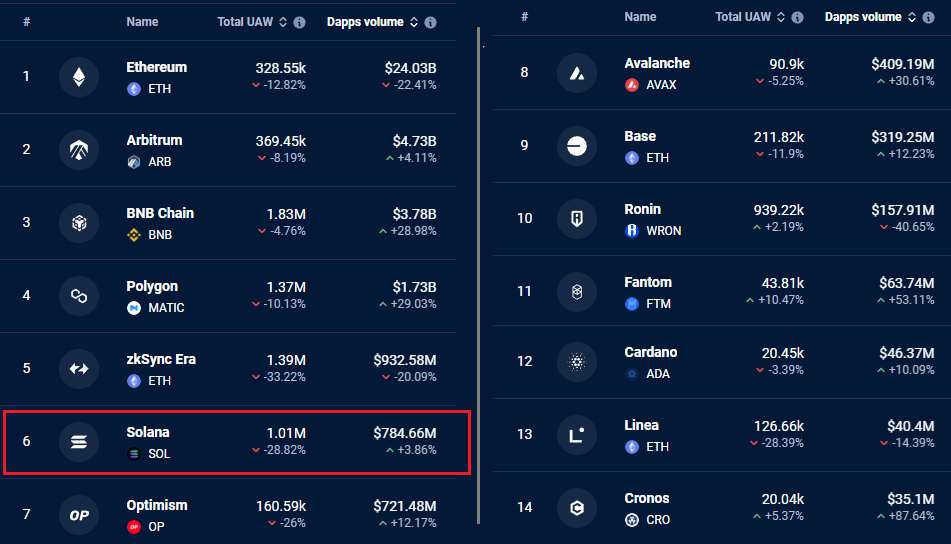Click the Arbitrum chain logo icon
Viewport: 951px width, 544px height.
coord(79,150)
